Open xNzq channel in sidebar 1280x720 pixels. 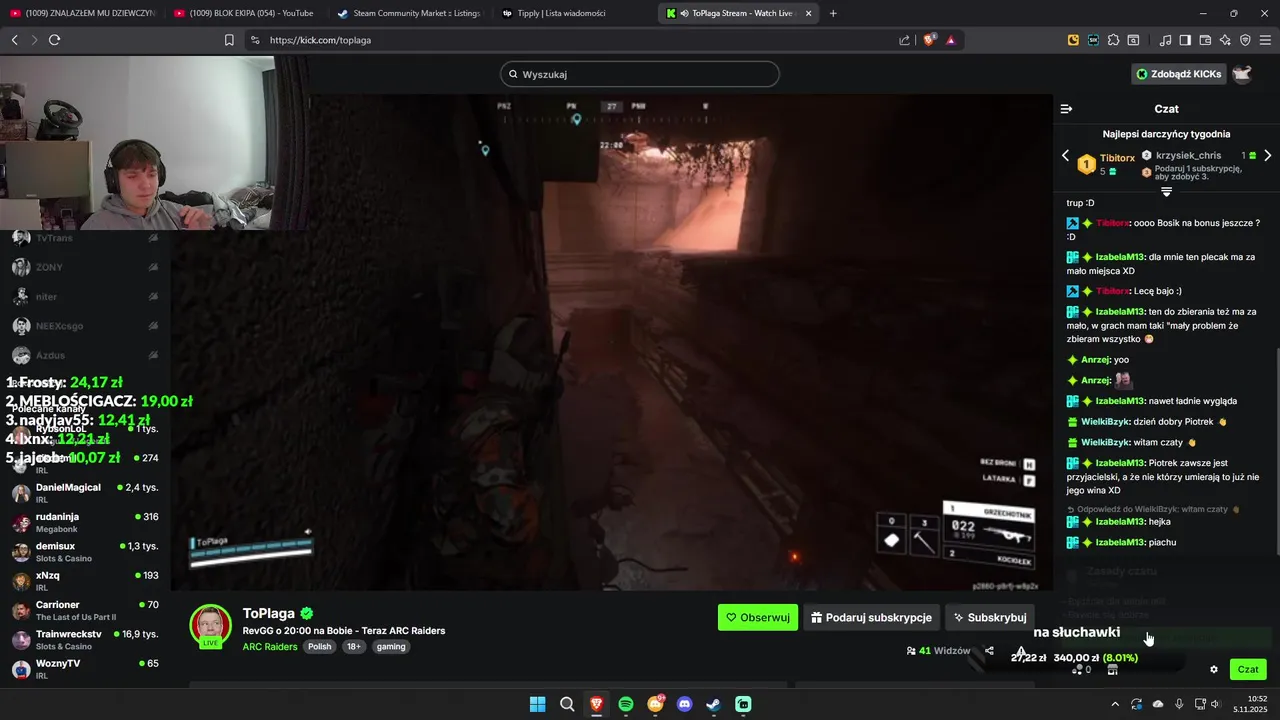coord(85,581)
